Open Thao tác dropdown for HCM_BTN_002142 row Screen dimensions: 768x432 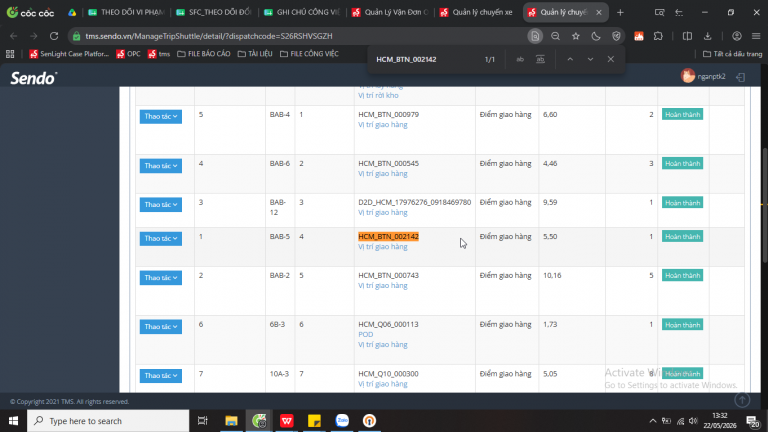(x=161, y=239)
